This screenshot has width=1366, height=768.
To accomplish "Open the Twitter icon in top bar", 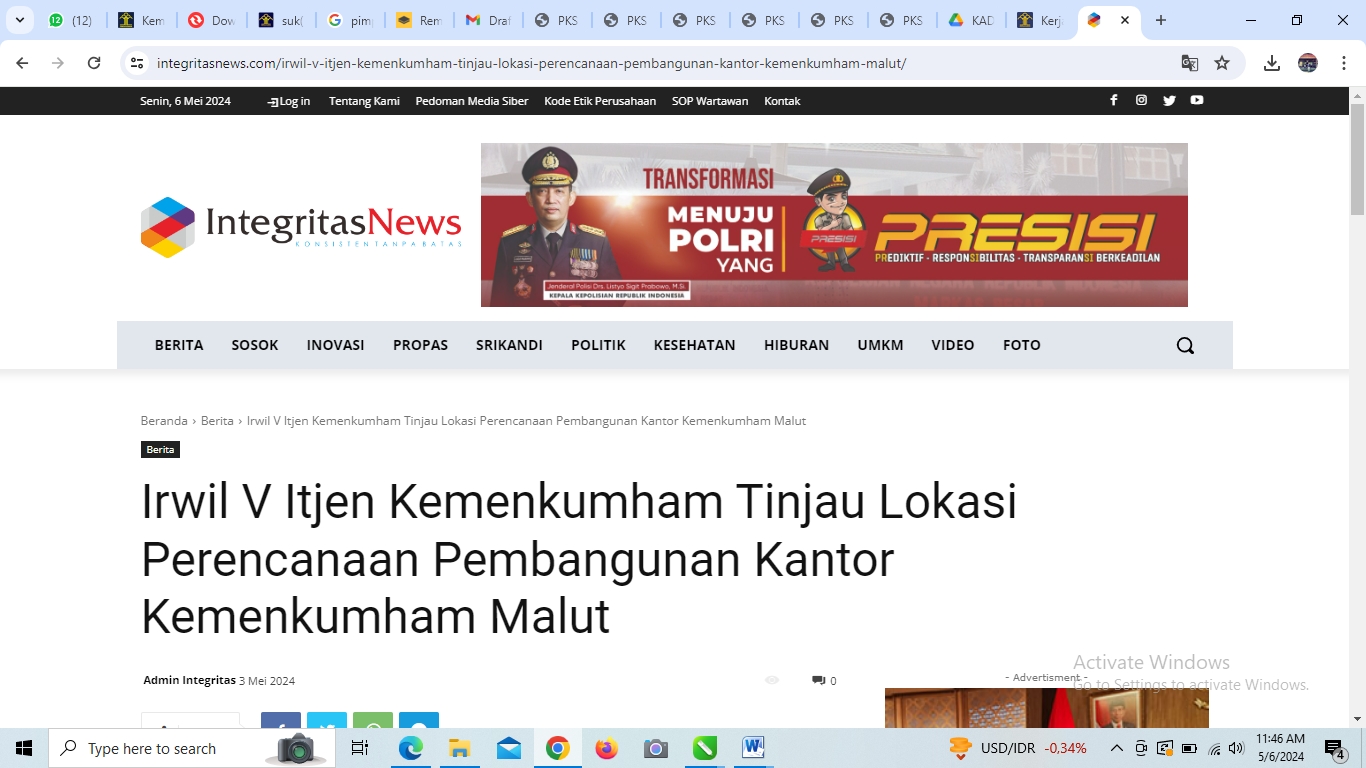I will click(1169, 100).
